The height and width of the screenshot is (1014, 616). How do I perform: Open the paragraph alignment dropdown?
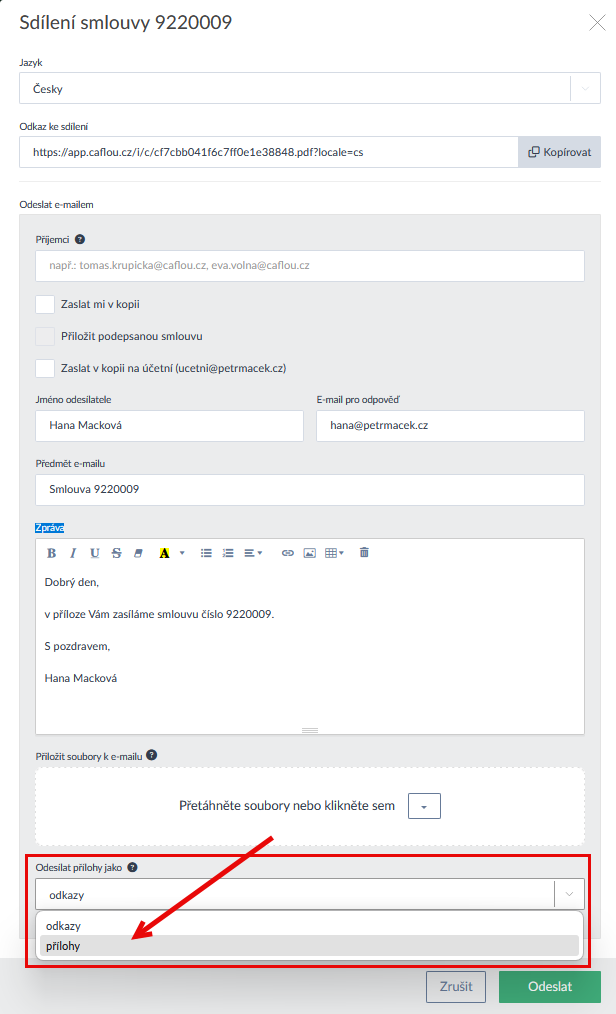[254, 553]
